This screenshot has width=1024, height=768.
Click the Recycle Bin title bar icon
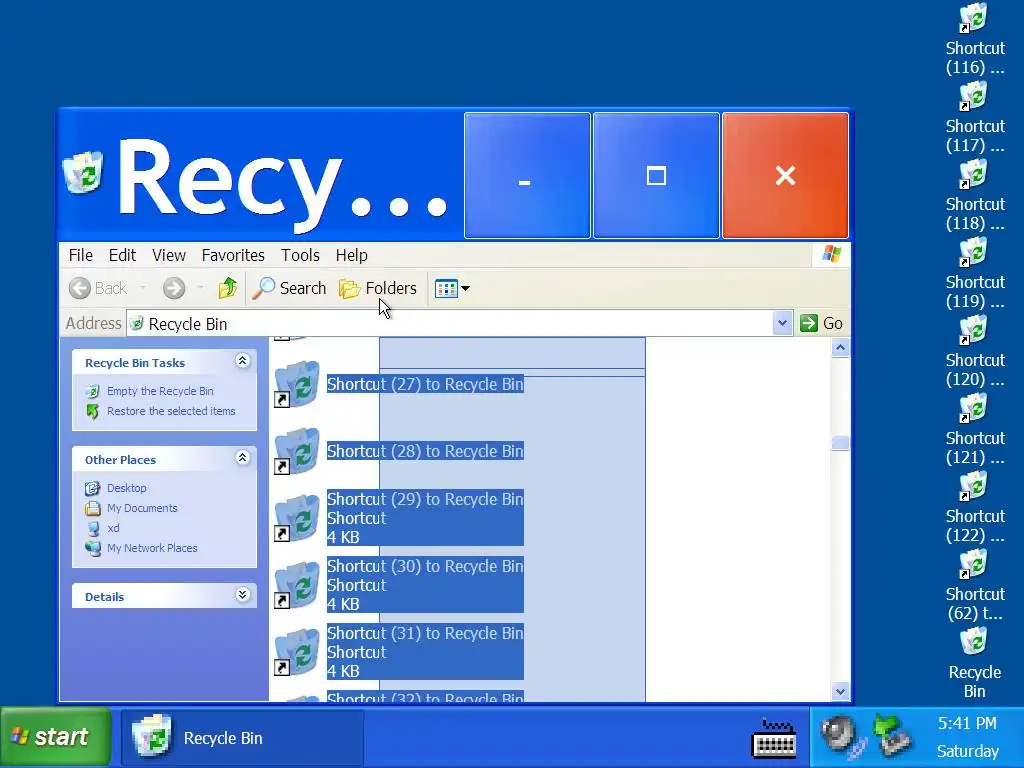84,174
